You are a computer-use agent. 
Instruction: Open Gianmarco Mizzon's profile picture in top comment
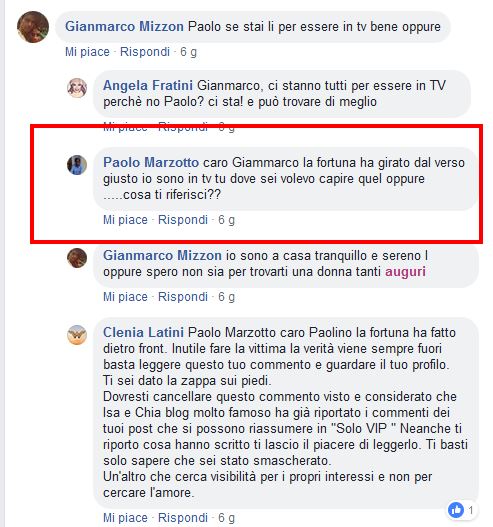pyautogui.click(x=33, y=27)
